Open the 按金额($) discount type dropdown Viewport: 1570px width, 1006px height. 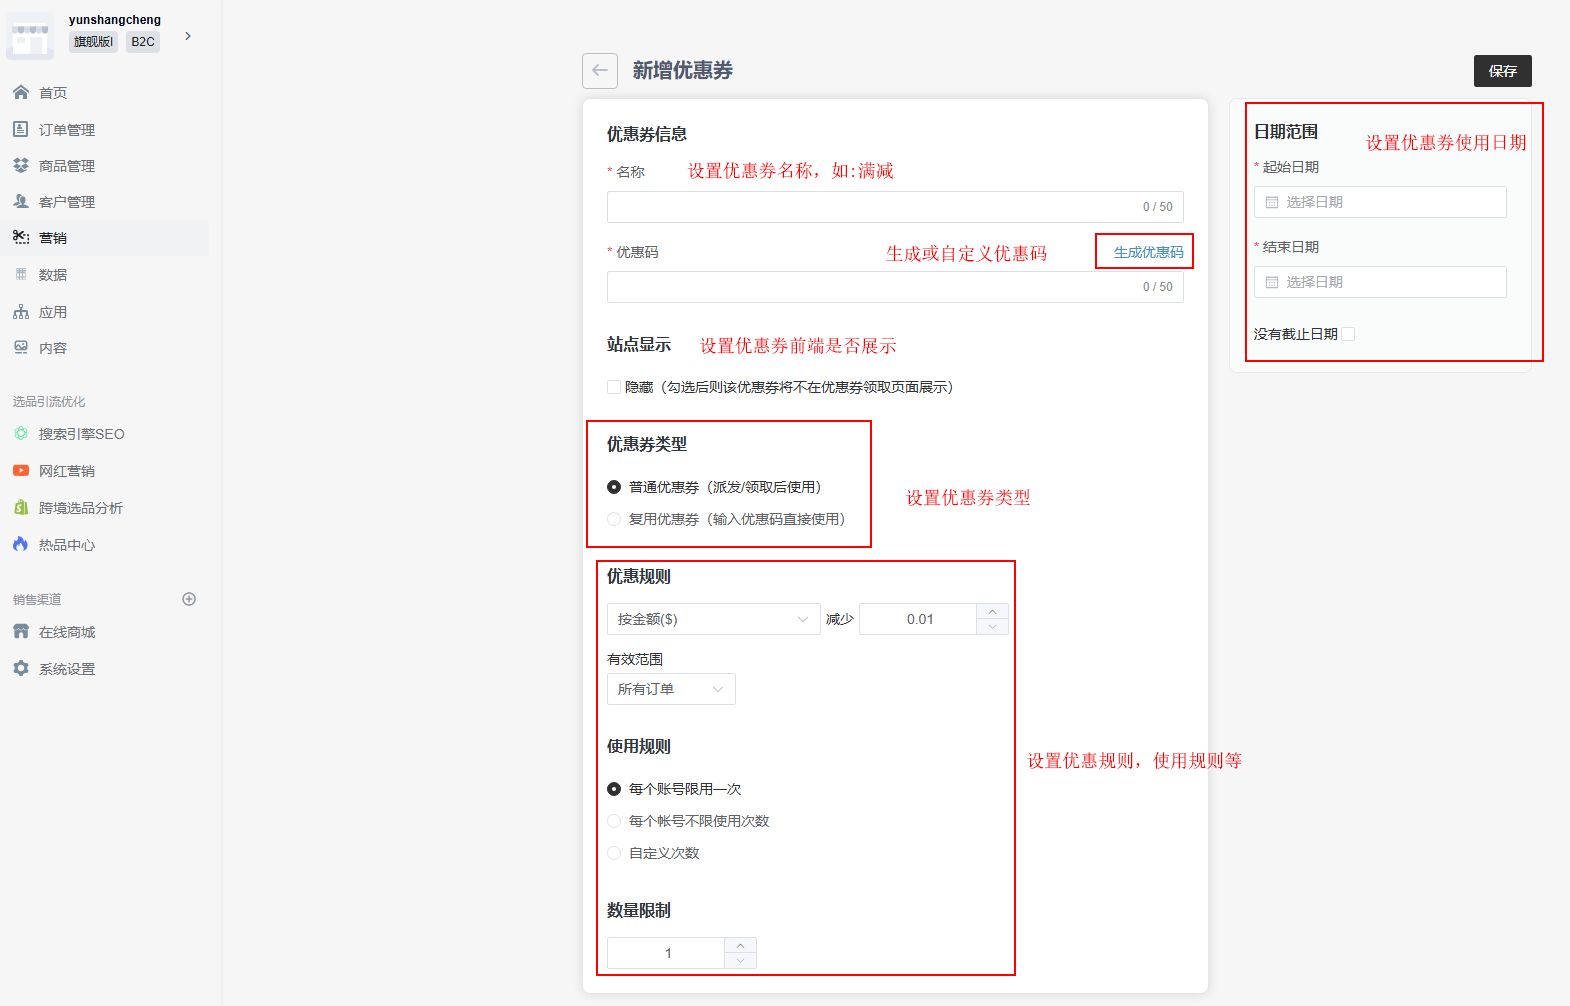[713, 619]
